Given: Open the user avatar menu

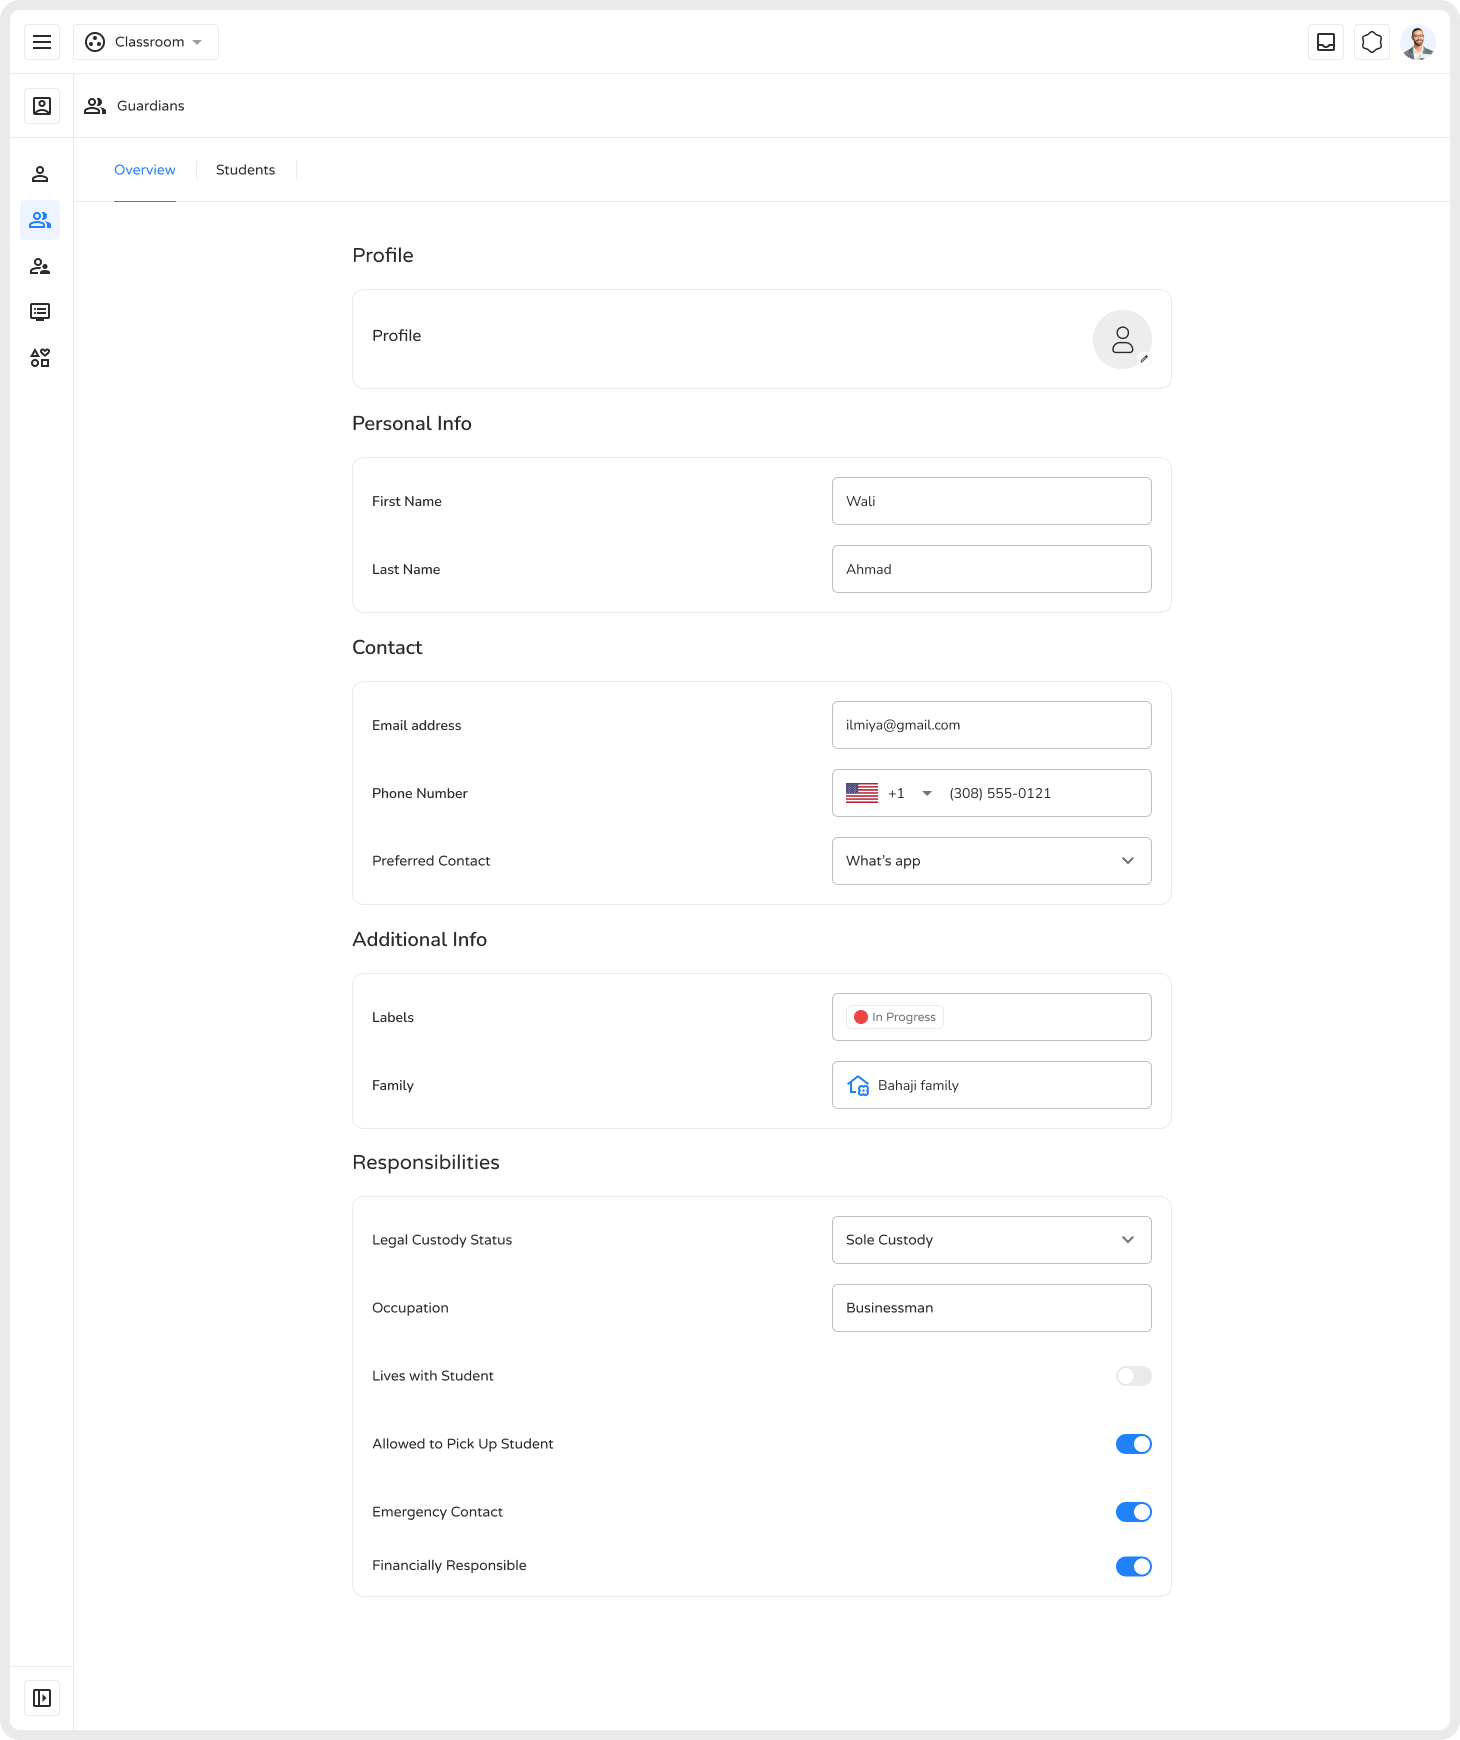Looking at the screenshot, I should point(1418,42).
